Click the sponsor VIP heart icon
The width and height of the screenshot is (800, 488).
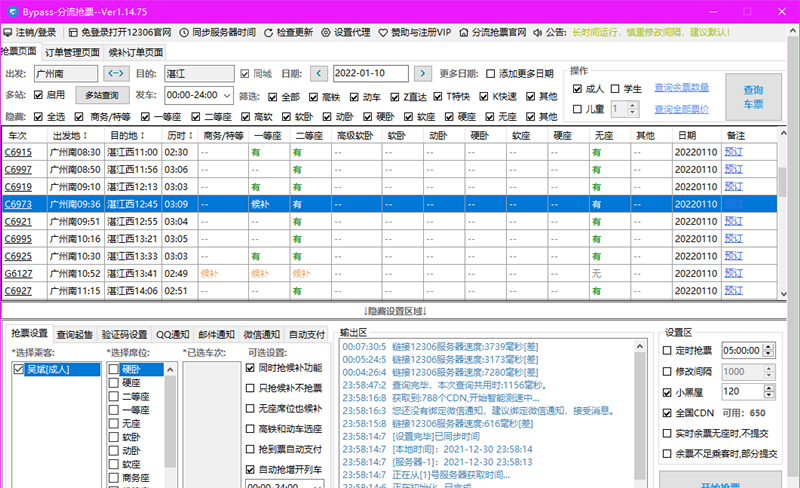383,33
